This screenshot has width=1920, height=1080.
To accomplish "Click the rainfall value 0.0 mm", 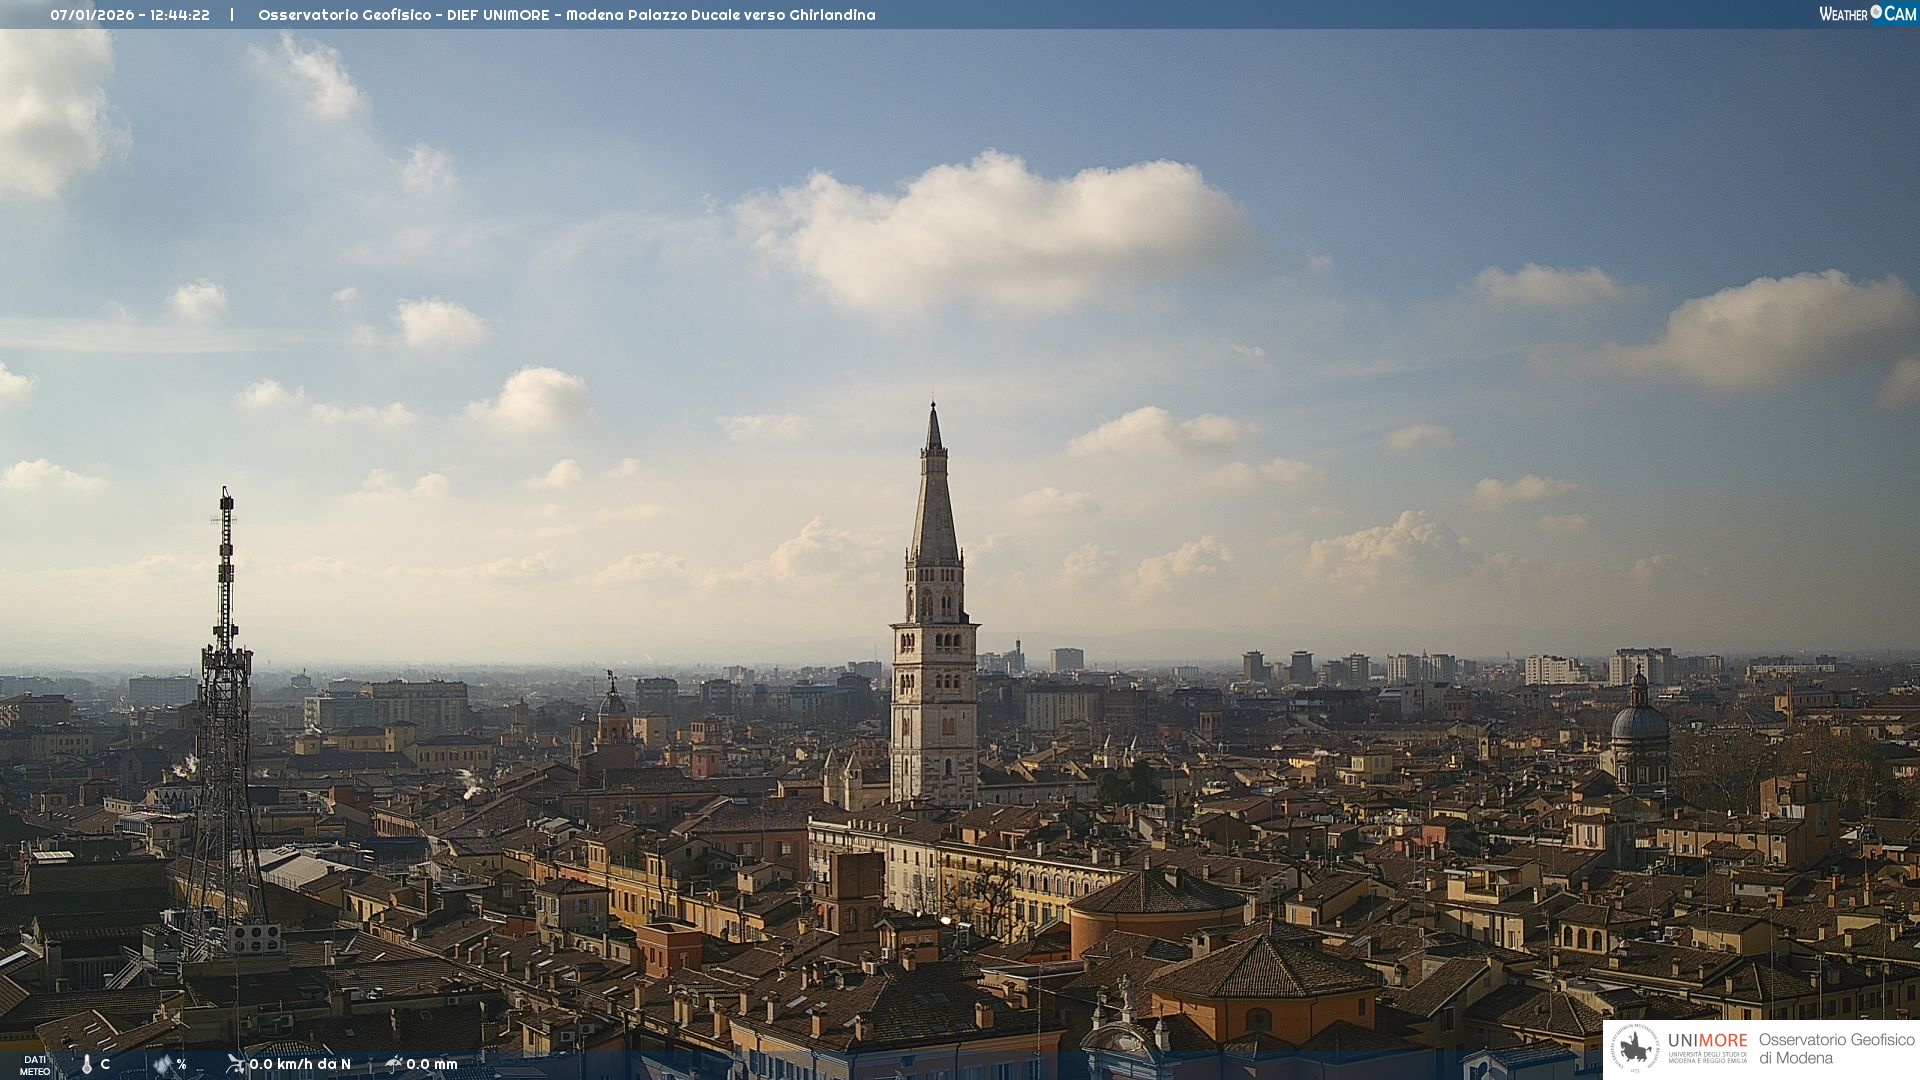I will click(x=432, y=1064).
